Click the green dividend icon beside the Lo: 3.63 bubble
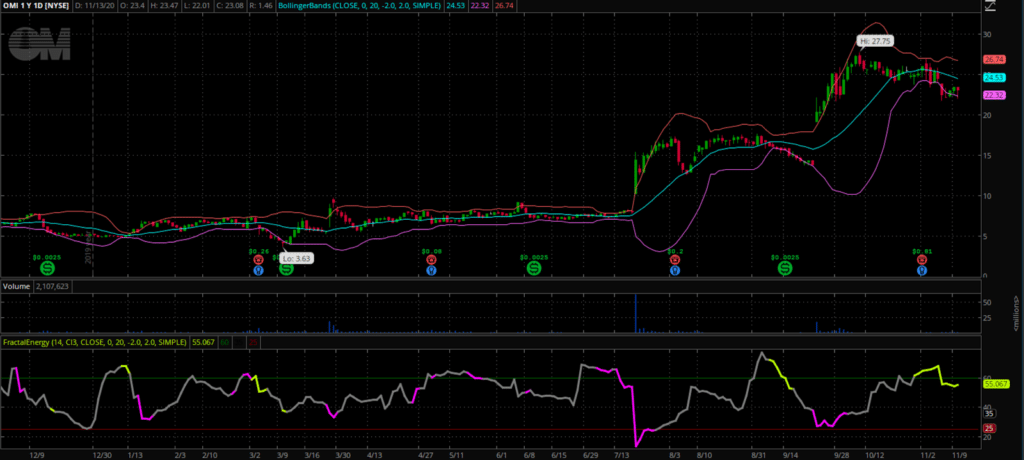The width and height of the screenshot is (1024, 460). click(287, 268)
